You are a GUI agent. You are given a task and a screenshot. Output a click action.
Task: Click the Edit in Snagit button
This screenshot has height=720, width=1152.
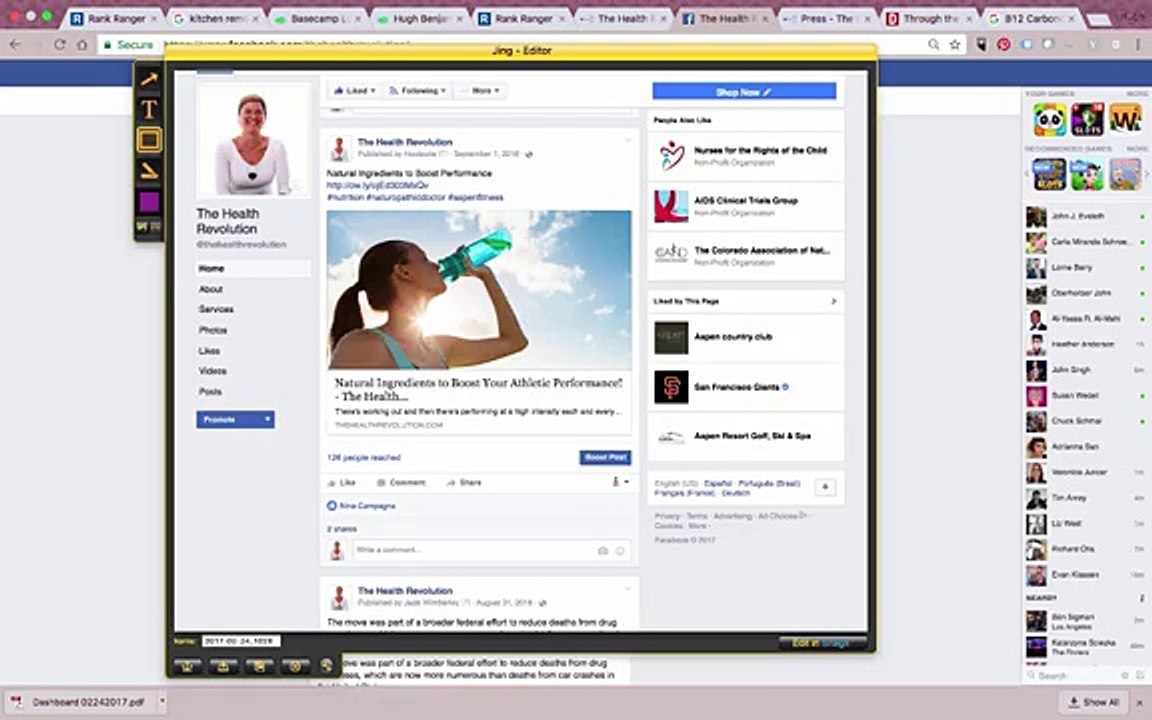click(821, 643)
